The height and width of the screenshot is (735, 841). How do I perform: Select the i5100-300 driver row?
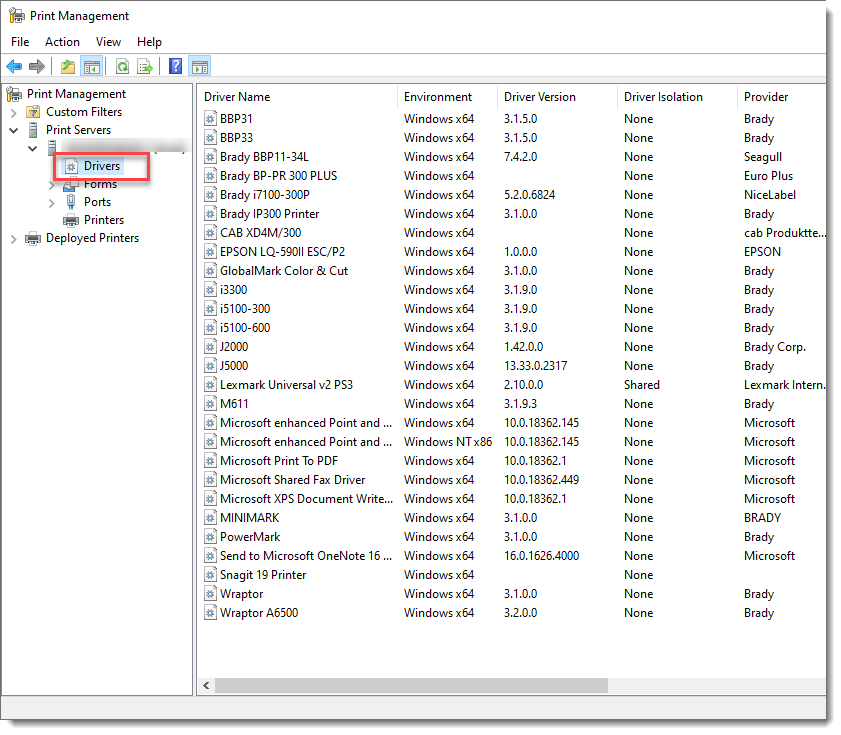coord(512,309)
